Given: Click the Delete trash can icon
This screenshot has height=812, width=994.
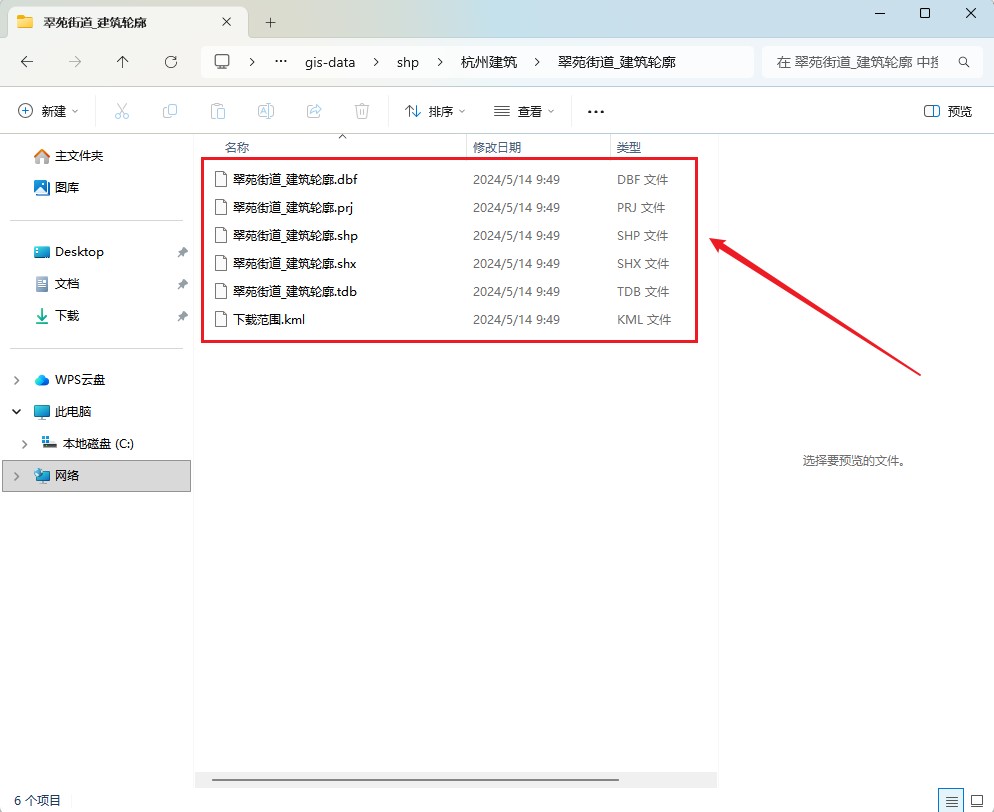Looking at the screenshot, I should click(x=362, y=111).
